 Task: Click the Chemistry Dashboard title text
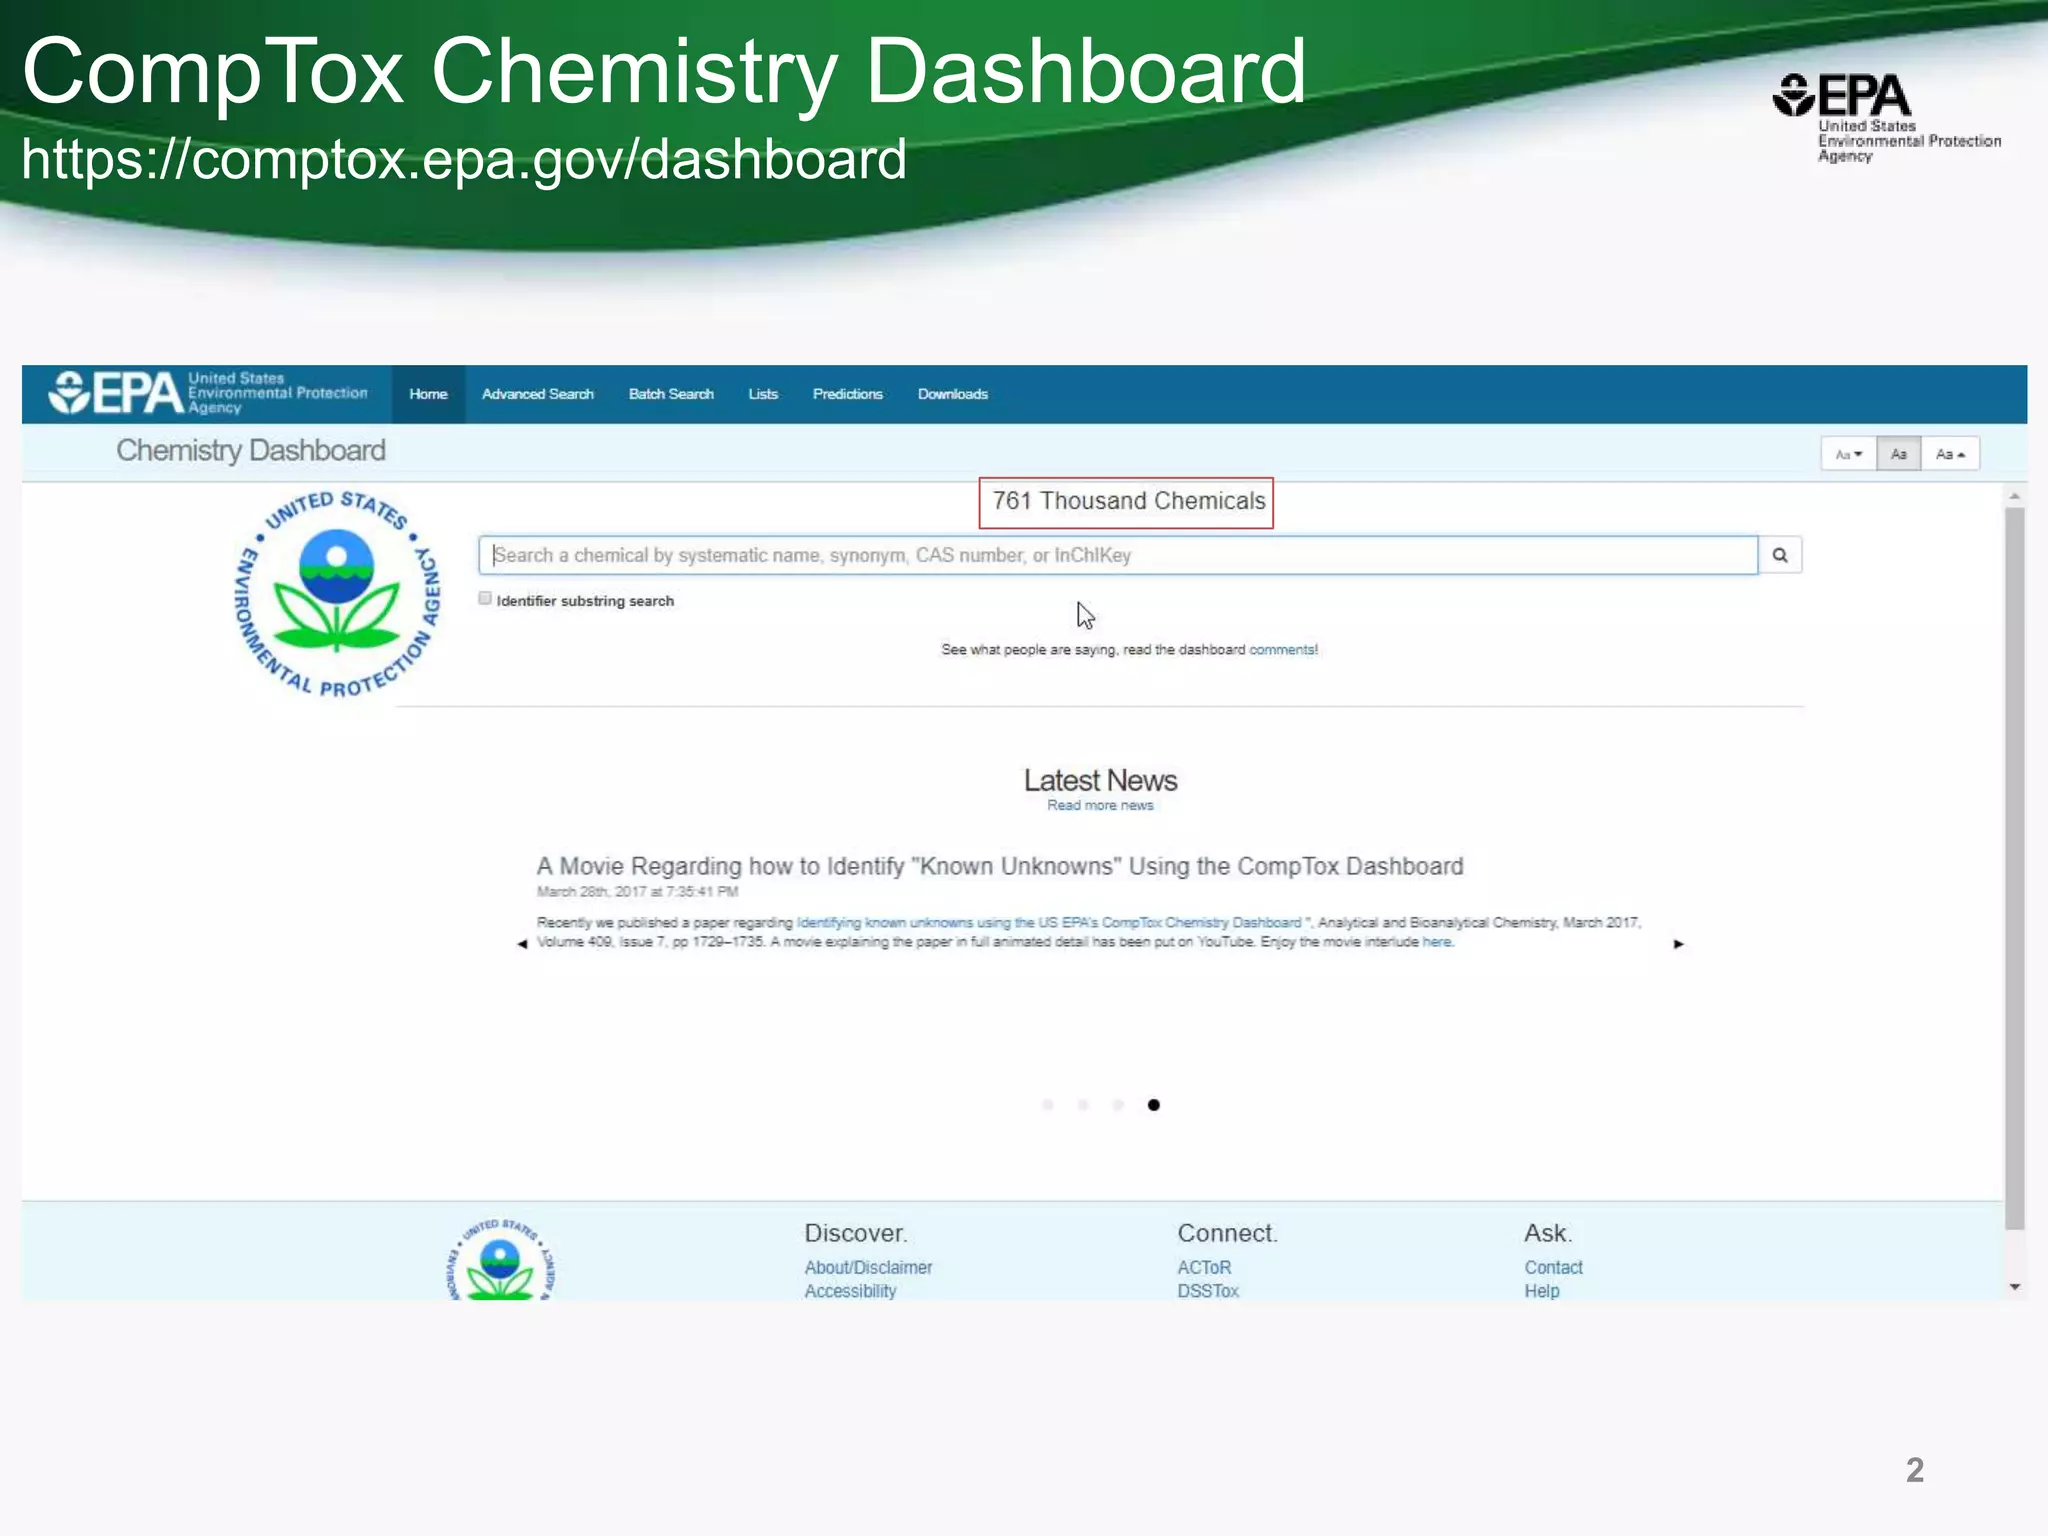click(x=251, y=451)
